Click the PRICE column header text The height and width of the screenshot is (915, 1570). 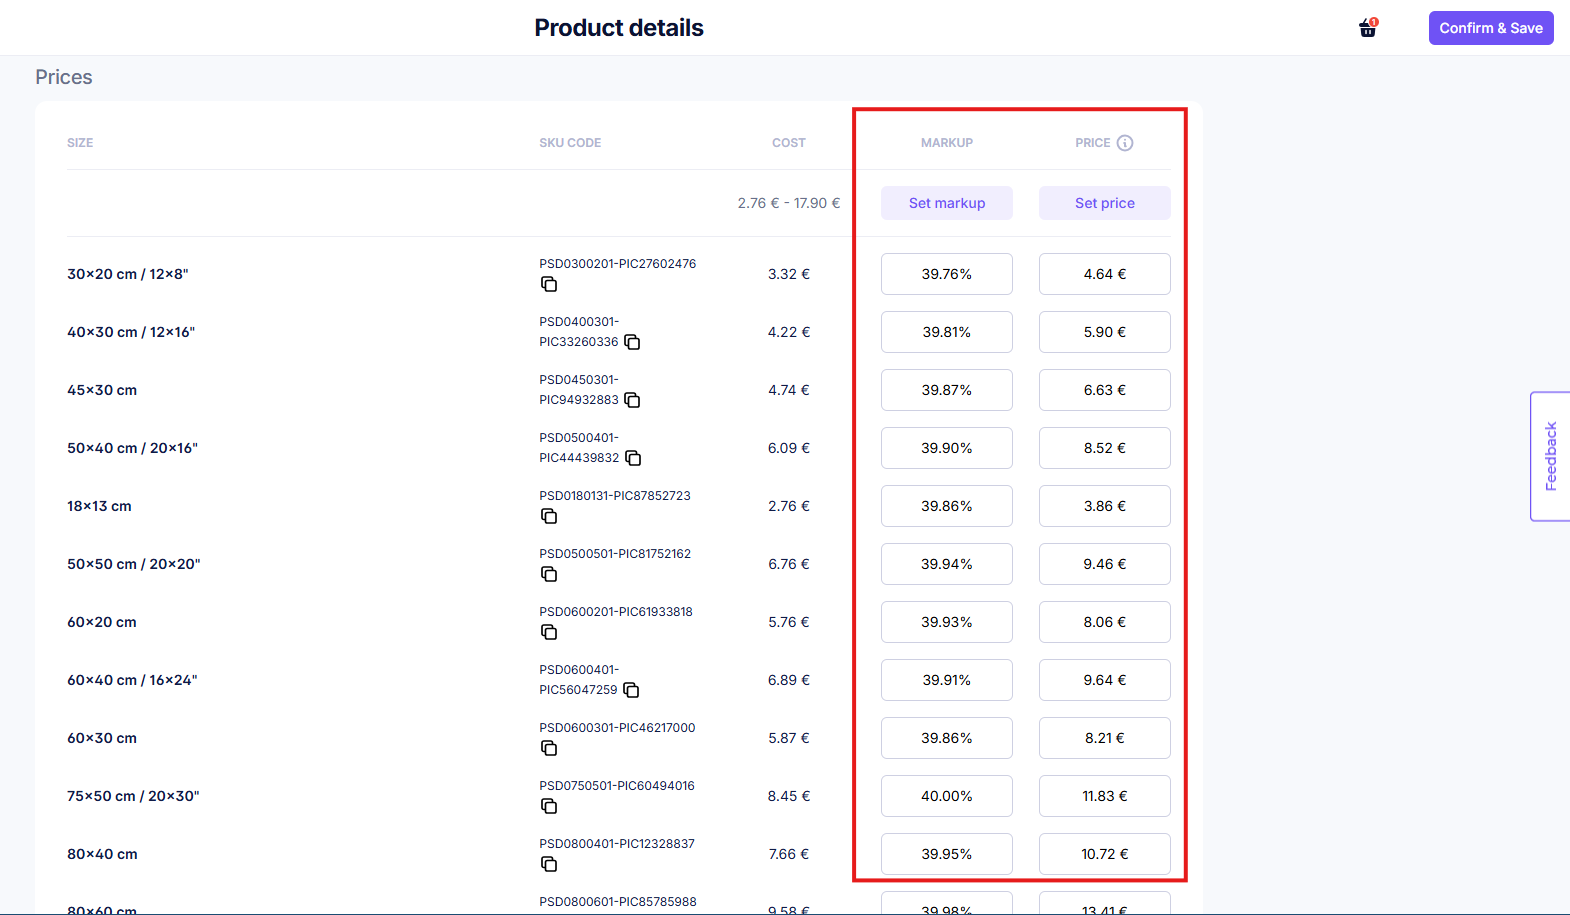click(x=1093, y=143)
